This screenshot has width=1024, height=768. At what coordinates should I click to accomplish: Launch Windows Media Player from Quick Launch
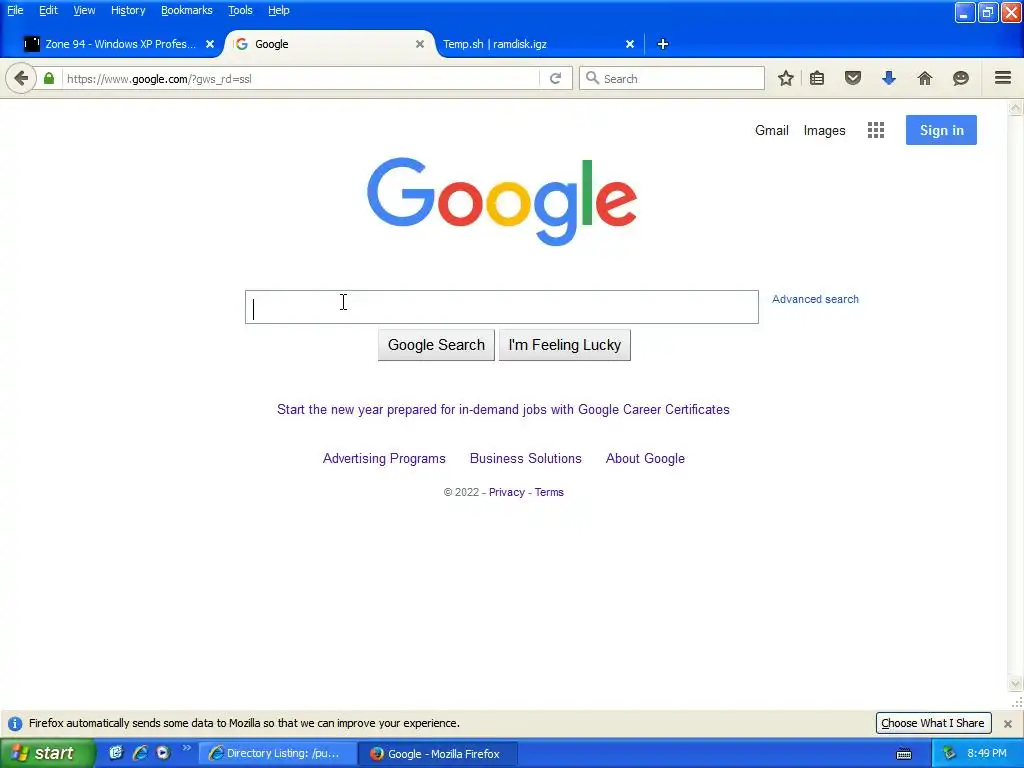coord(163,753)
